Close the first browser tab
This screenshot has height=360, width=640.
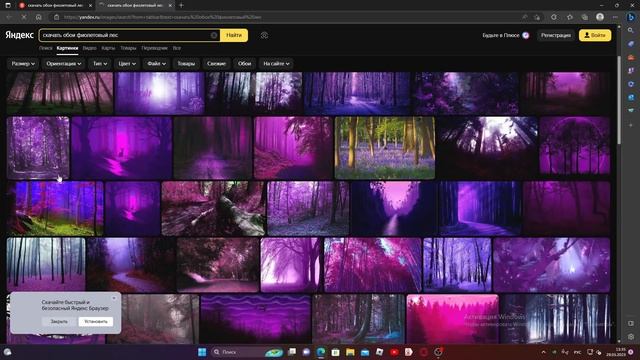click(x=90, y=5)
